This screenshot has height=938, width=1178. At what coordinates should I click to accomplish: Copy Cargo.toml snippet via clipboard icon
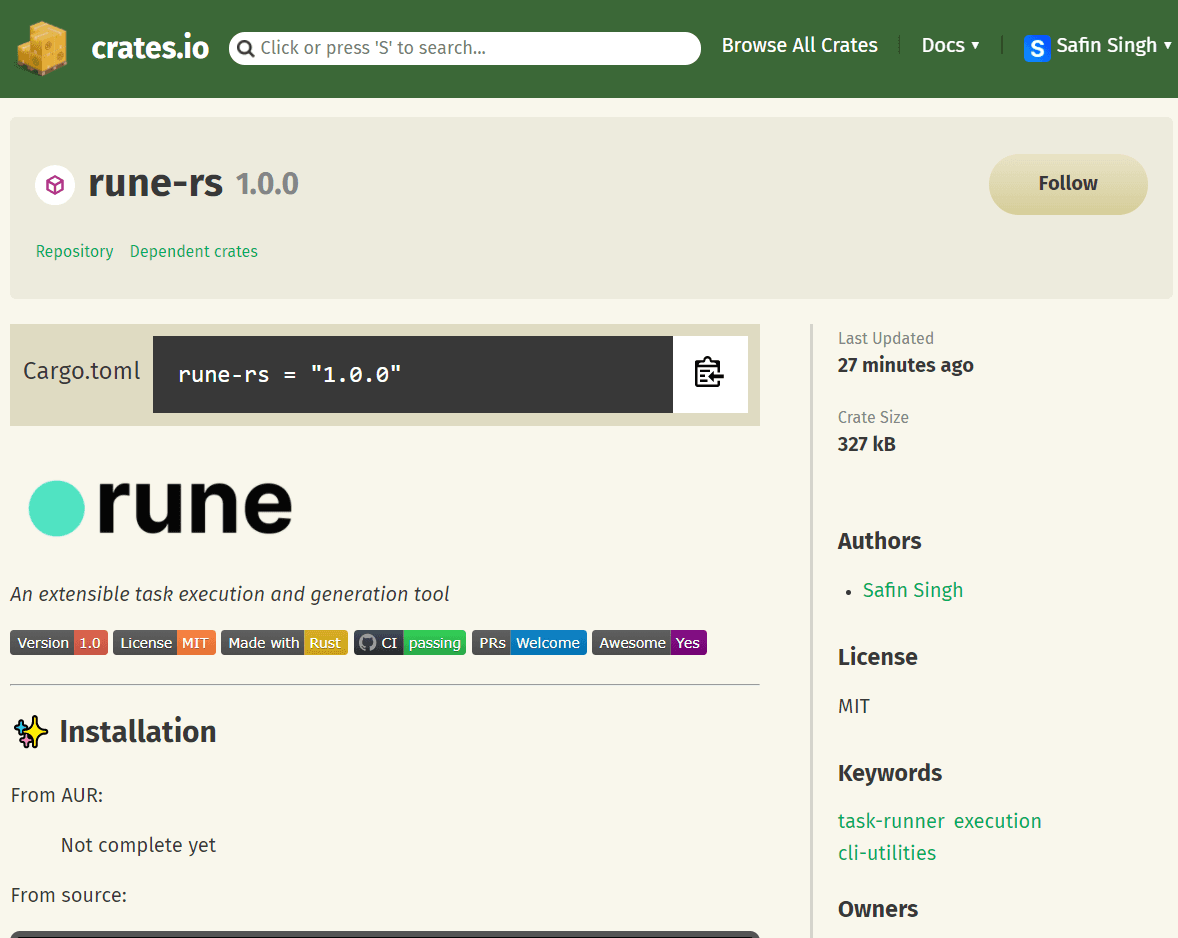tap(709, 373)
